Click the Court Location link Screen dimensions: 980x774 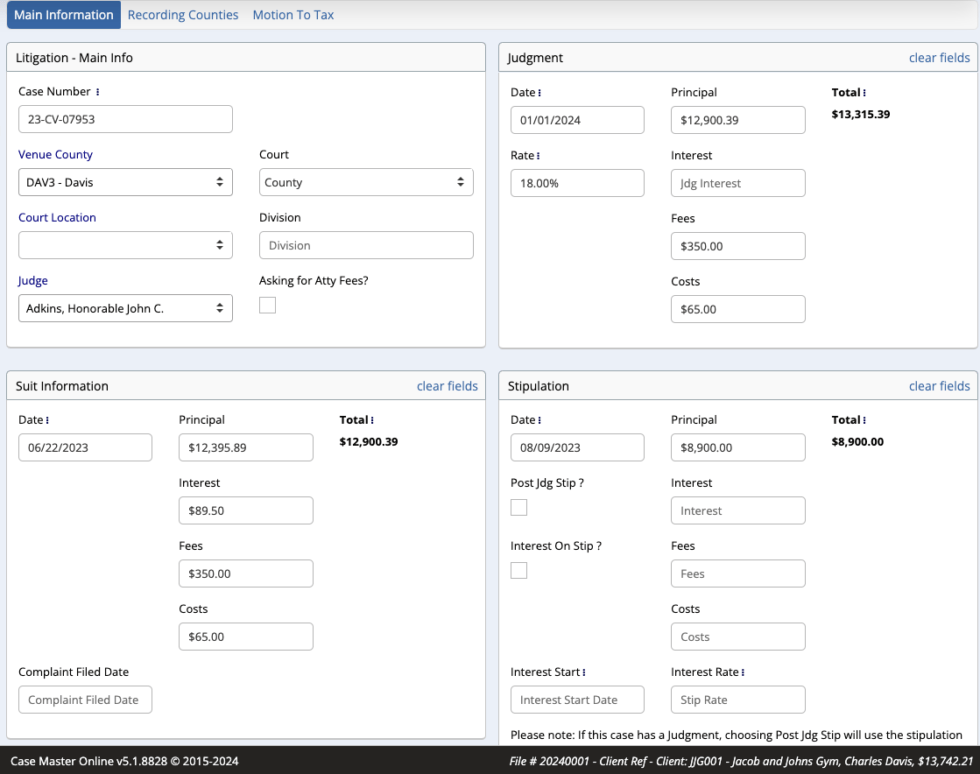click(x=57, y=217)
